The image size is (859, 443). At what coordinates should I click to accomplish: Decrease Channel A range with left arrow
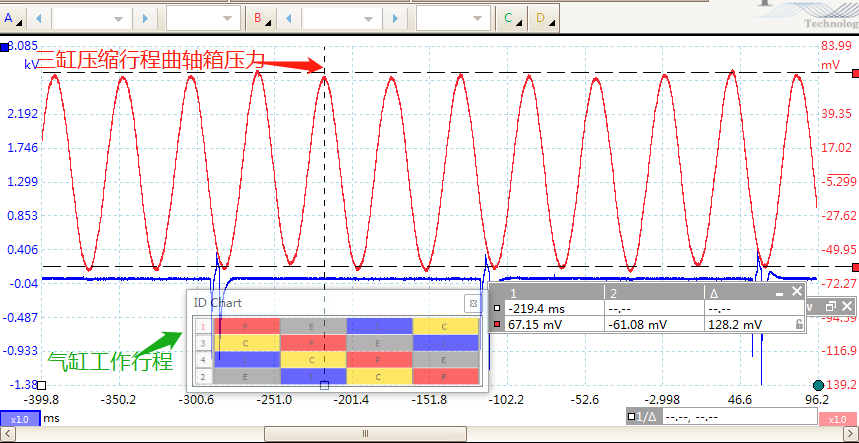[38, 19]
